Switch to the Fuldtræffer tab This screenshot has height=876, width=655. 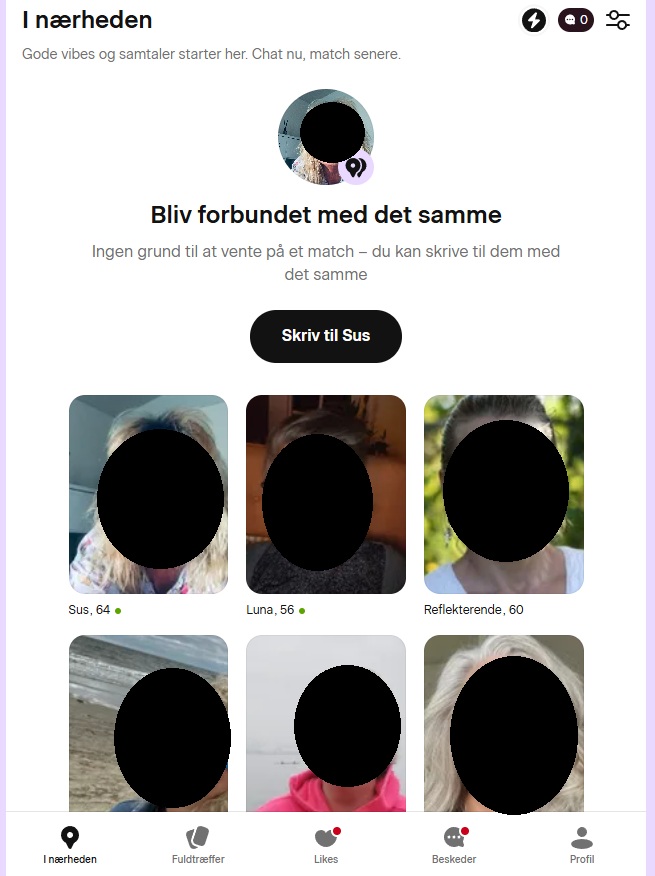pyautogui.click(x=198, y=845)
